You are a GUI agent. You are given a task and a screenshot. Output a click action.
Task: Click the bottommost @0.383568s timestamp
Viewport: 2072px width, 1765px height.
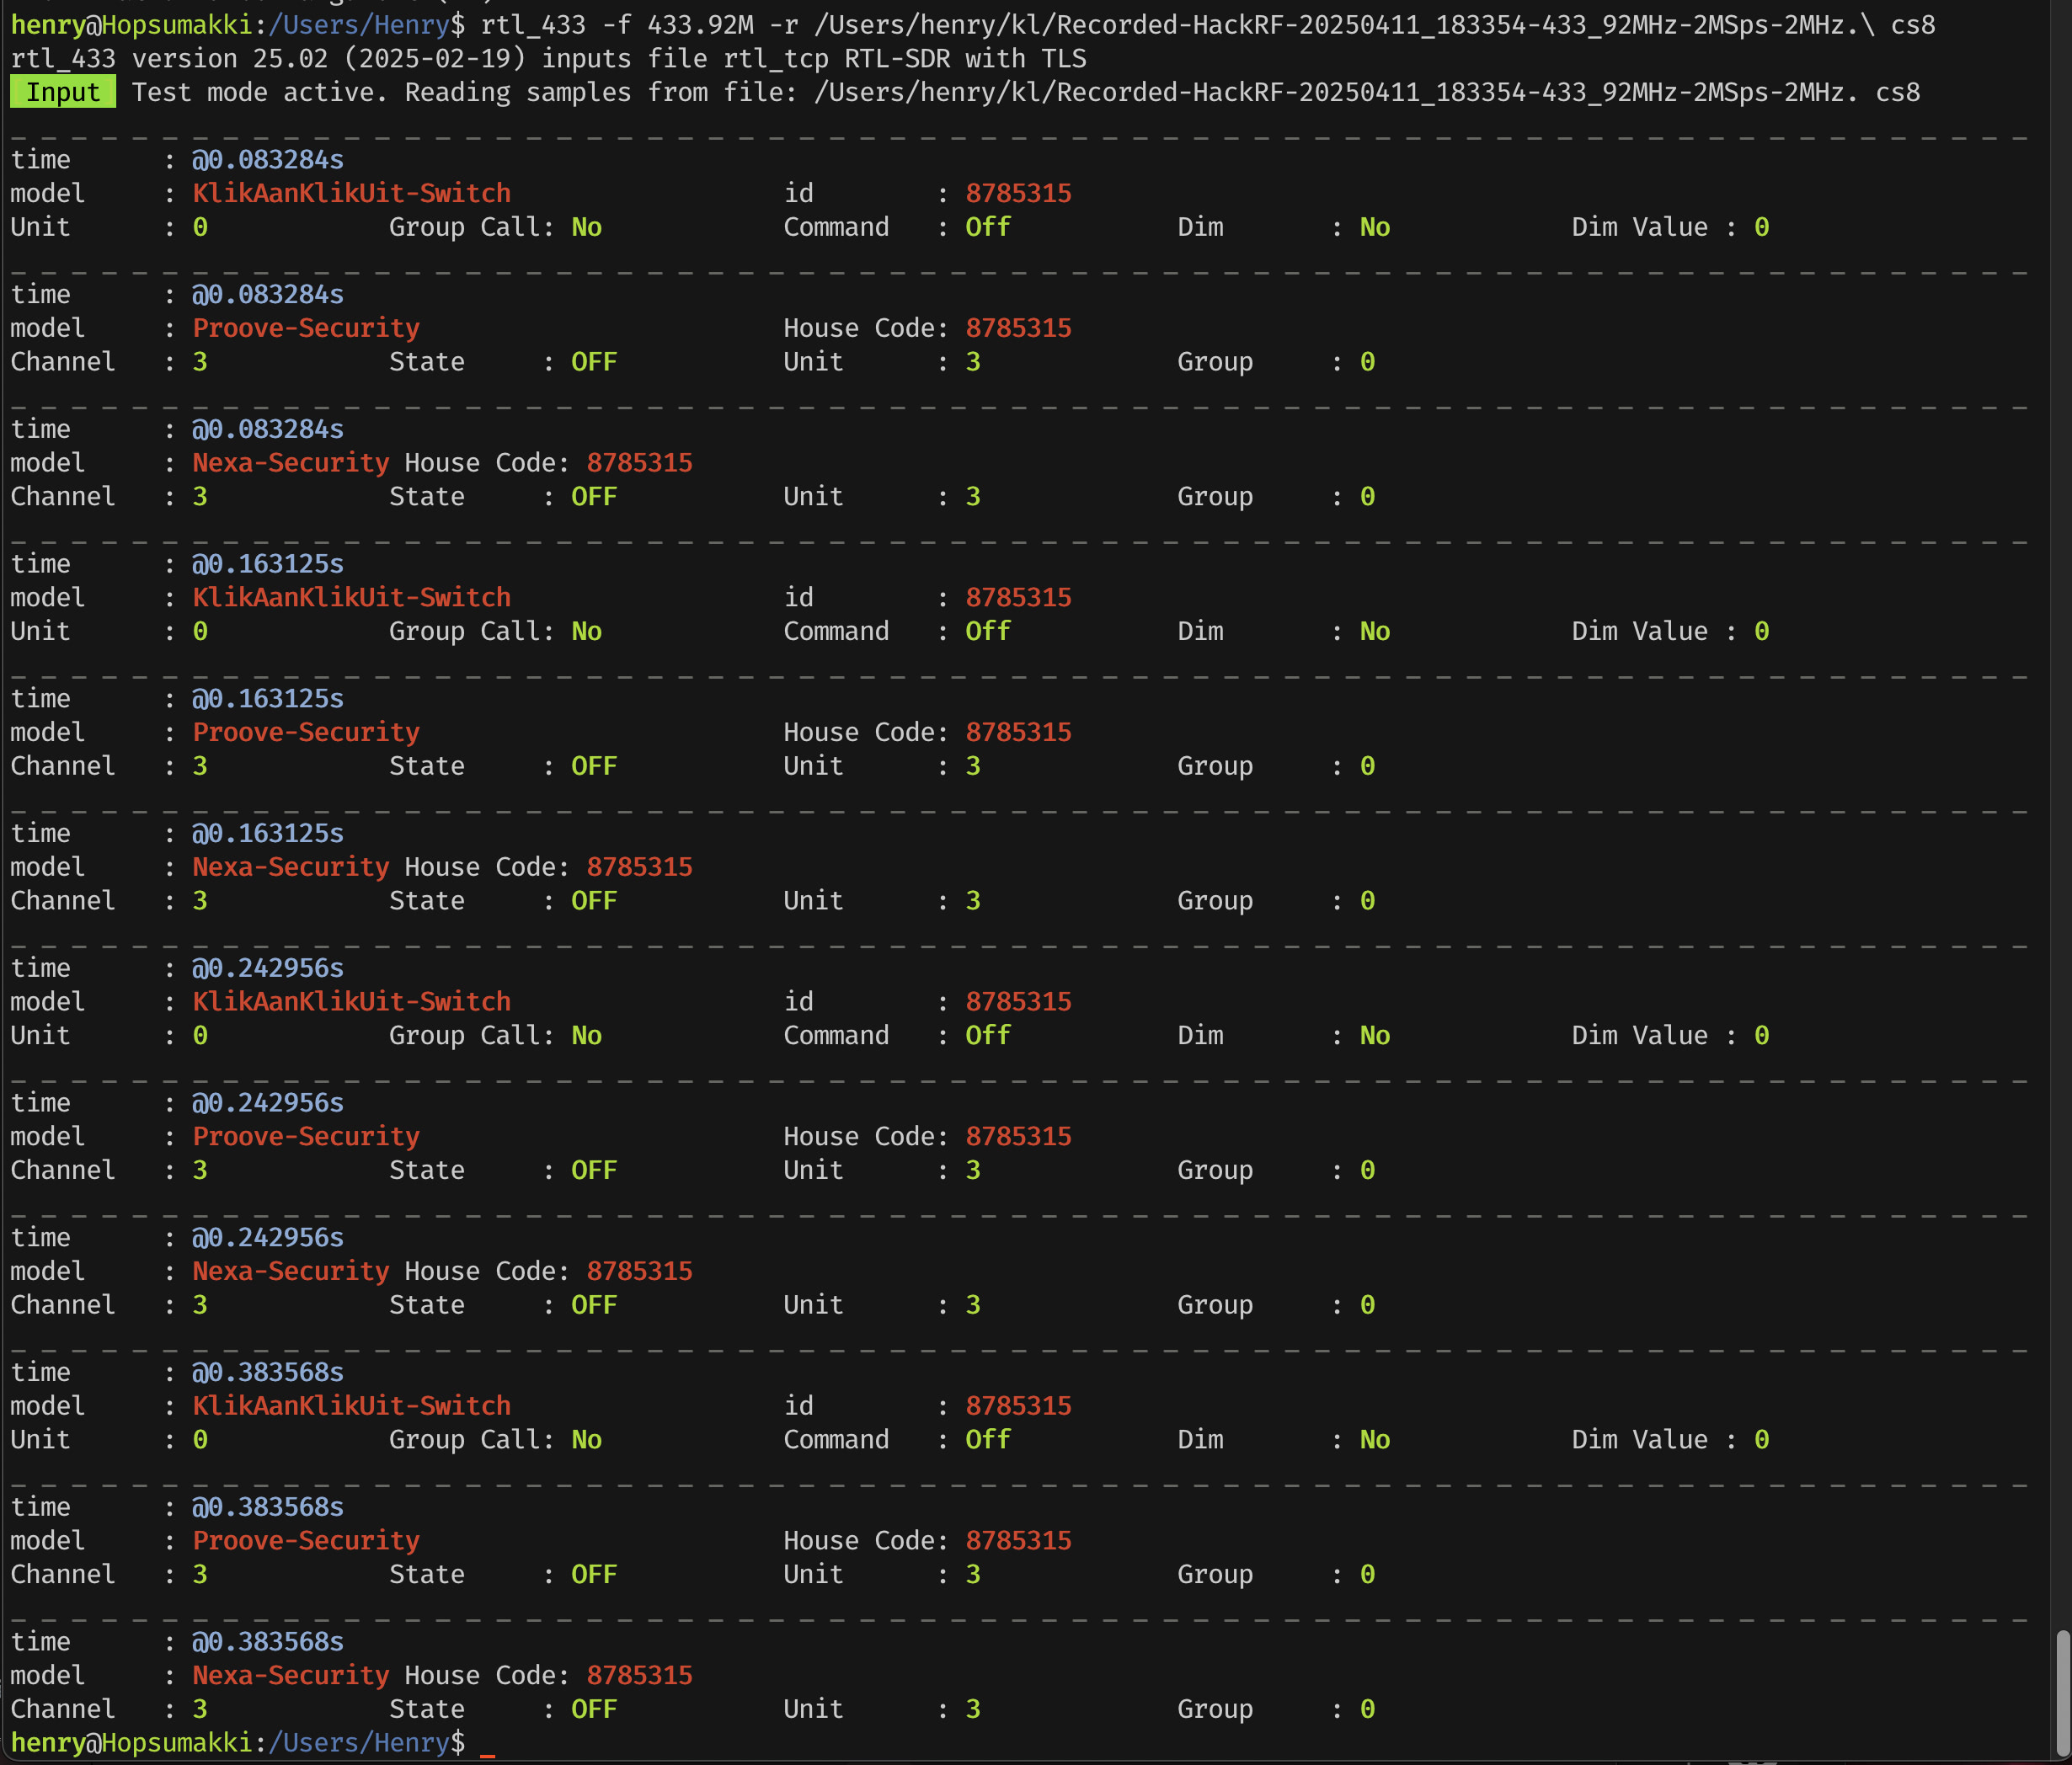point(267,1641)
